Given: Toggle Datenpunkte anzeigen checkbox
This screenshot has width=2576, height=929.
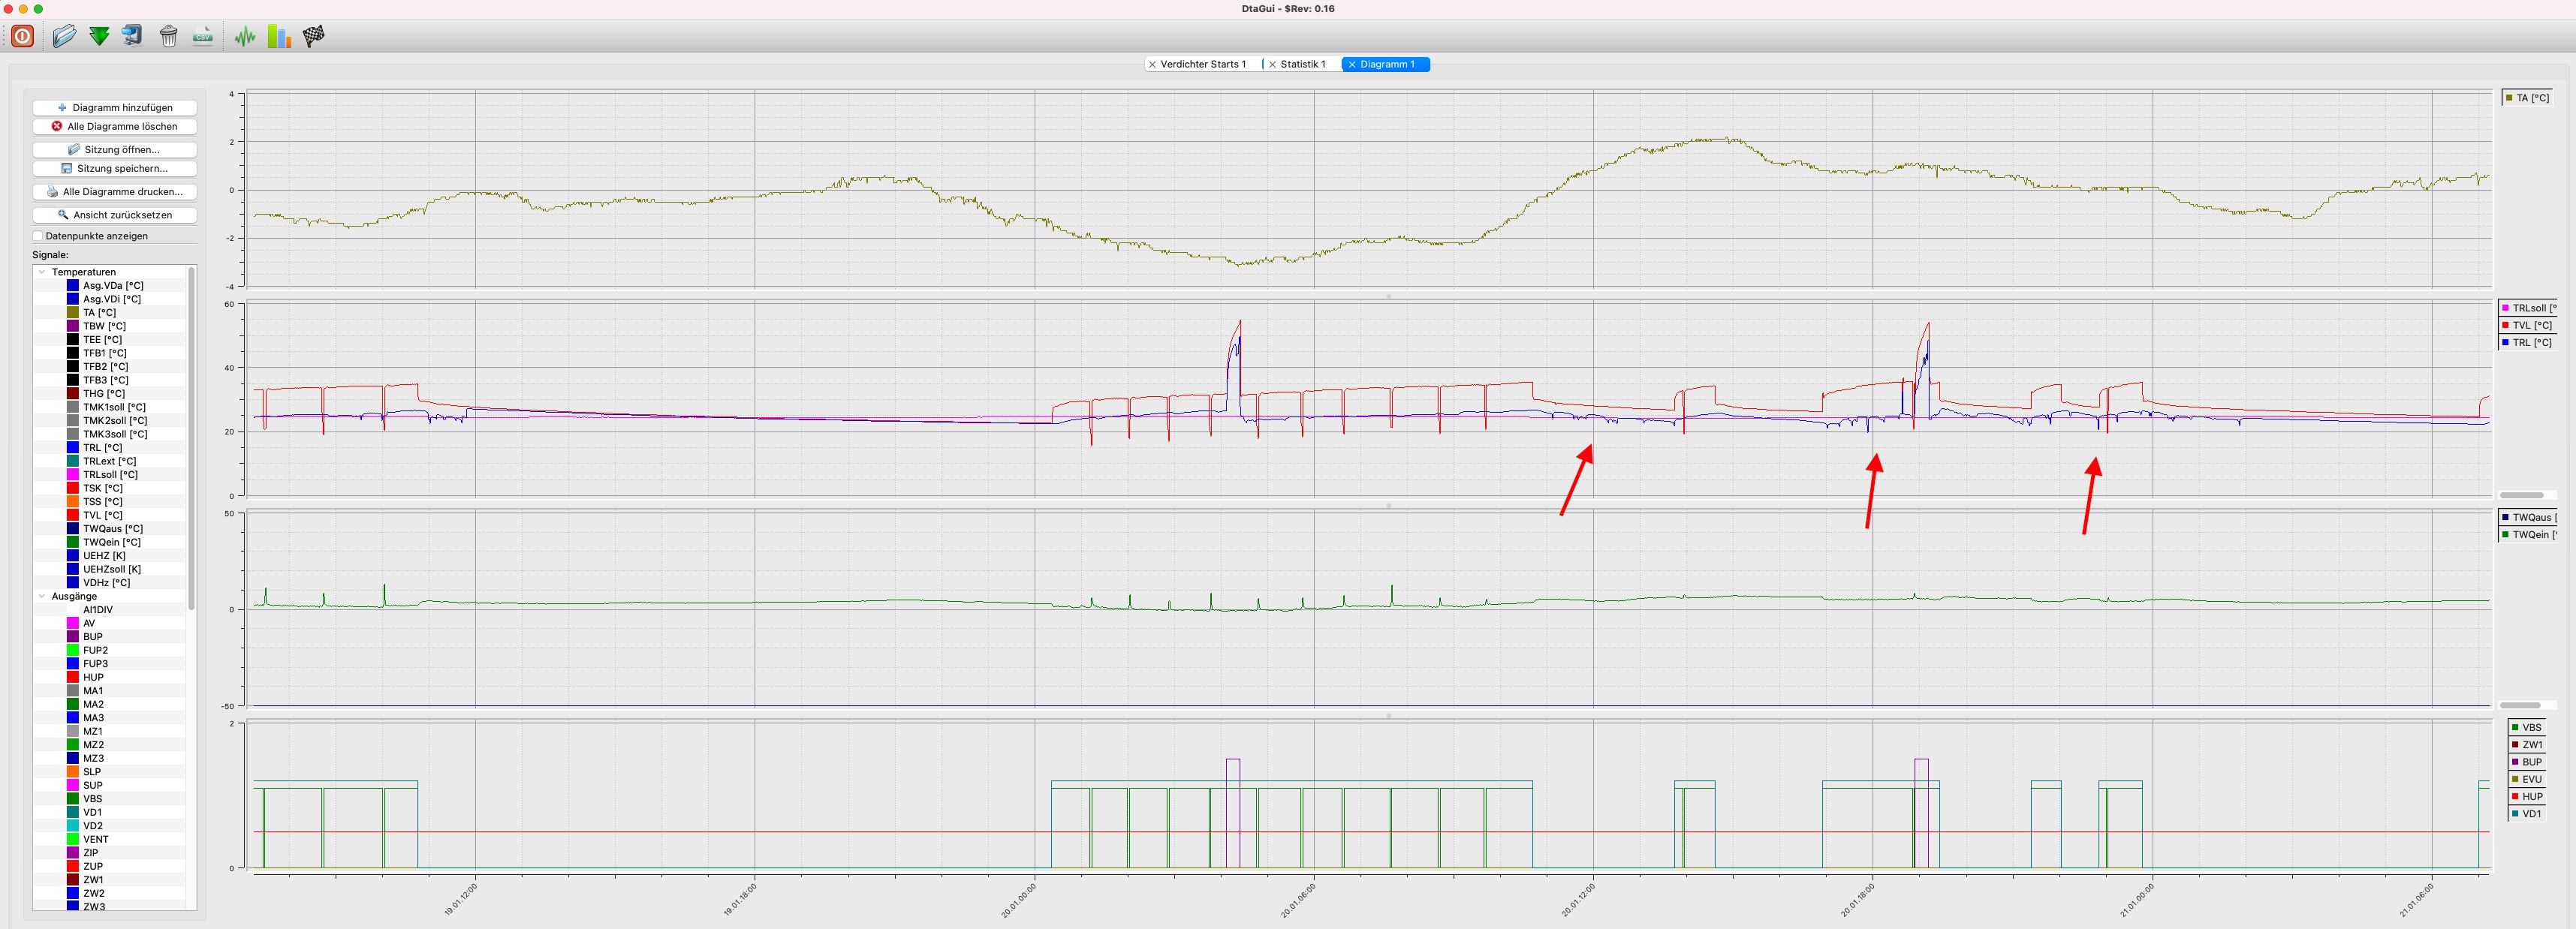Looking at the screenshot, I should [38, 236].
